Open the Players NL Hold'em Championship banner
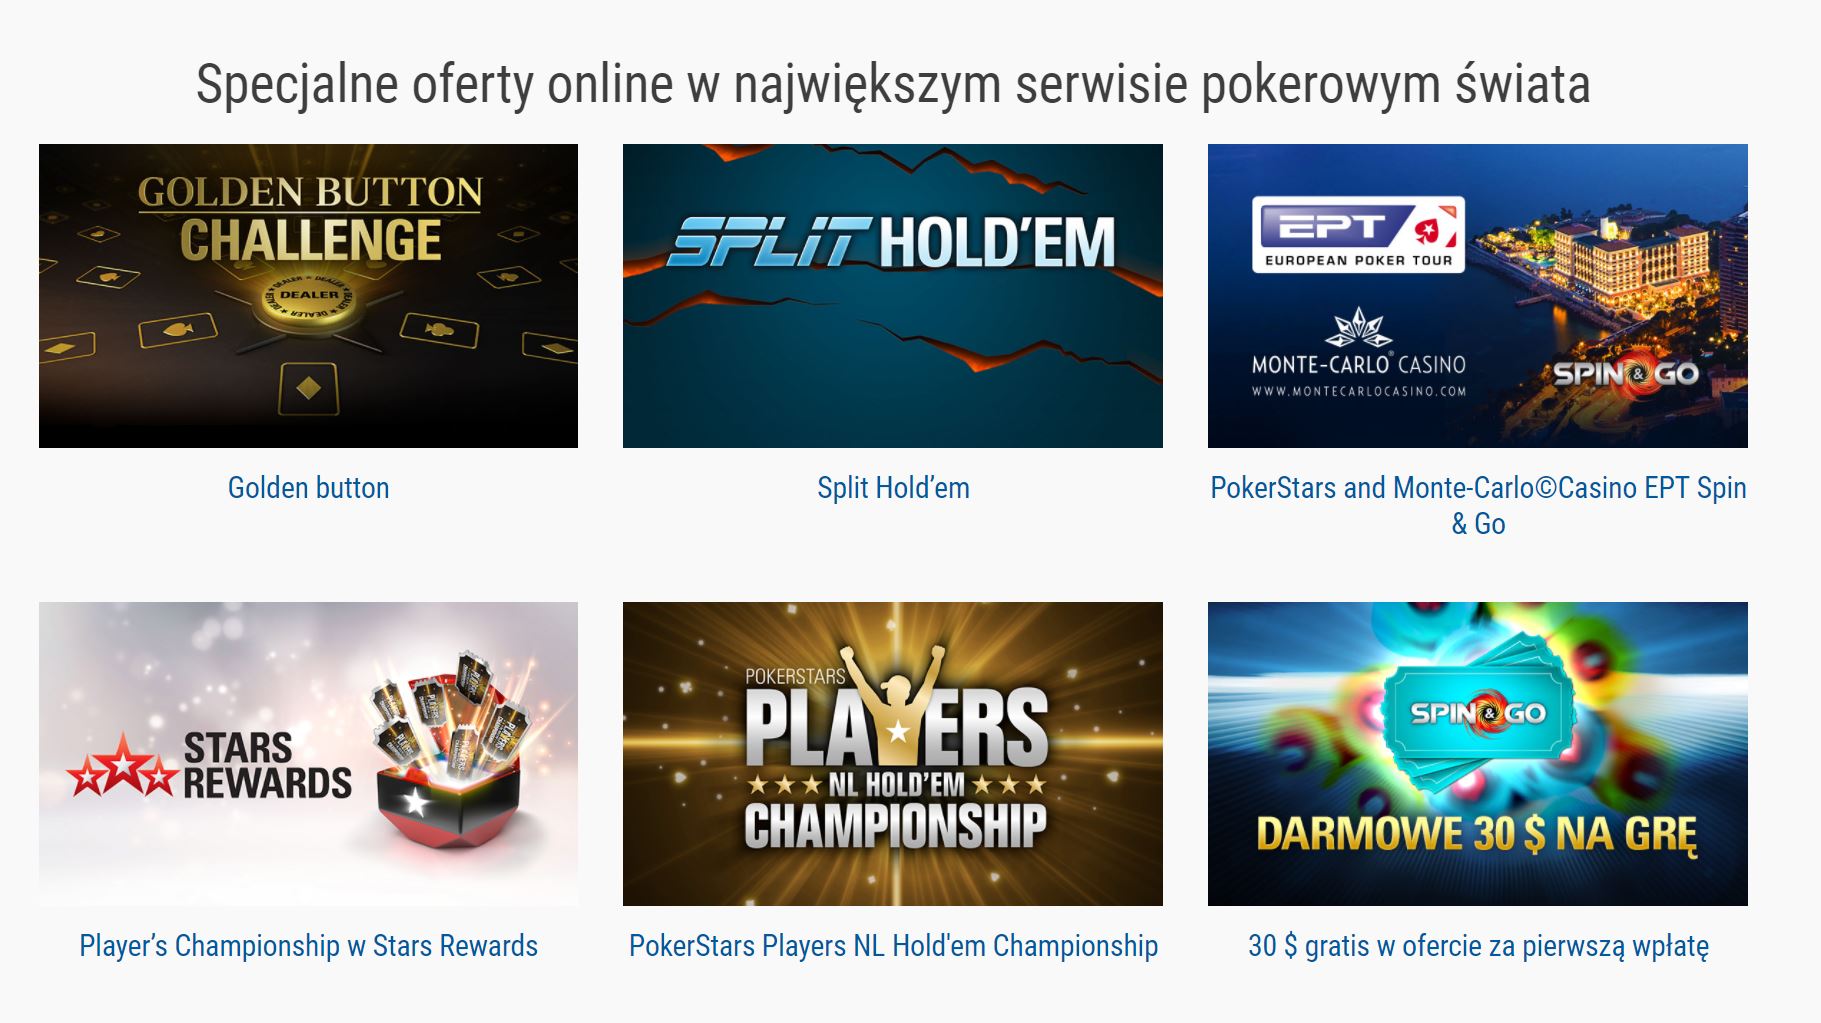 pos(892,753)
